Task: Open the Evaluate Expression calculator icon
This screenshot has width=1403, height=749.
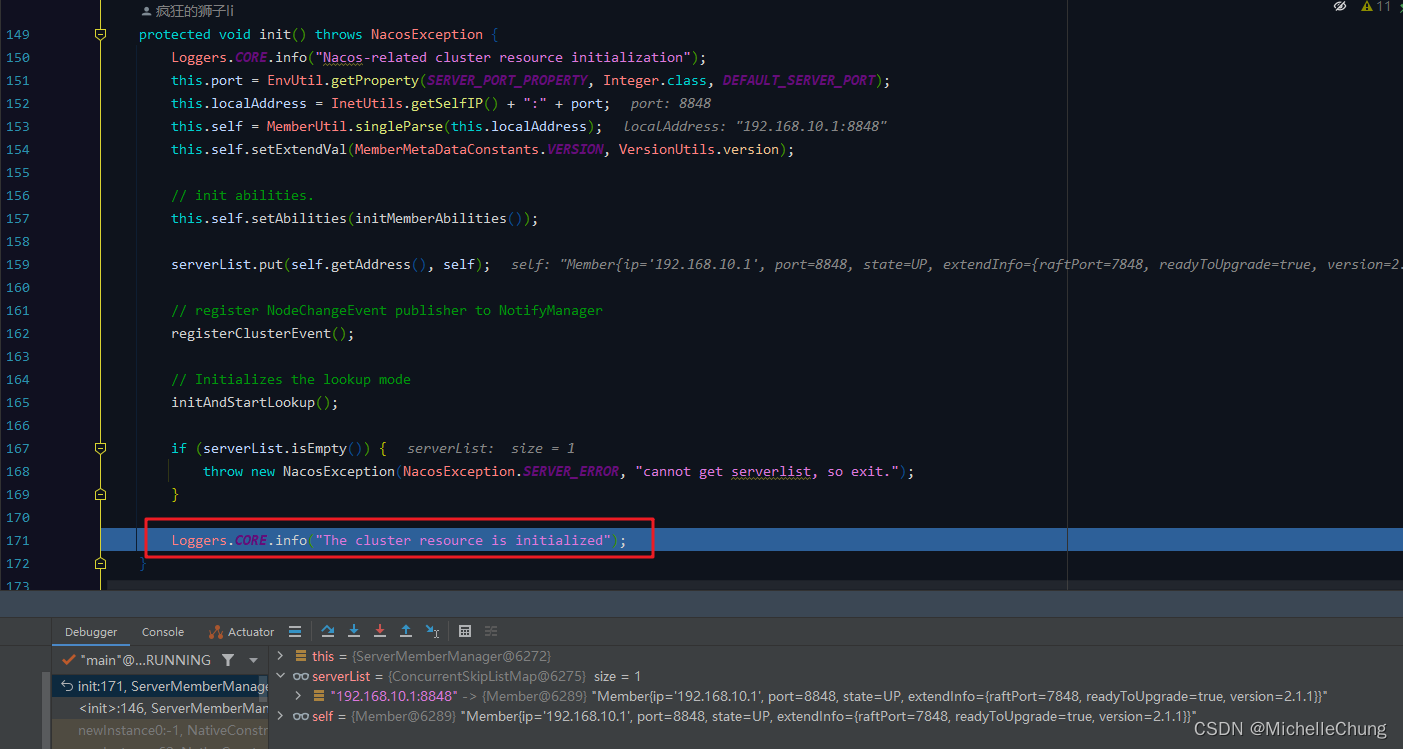Action: (465, 631)
